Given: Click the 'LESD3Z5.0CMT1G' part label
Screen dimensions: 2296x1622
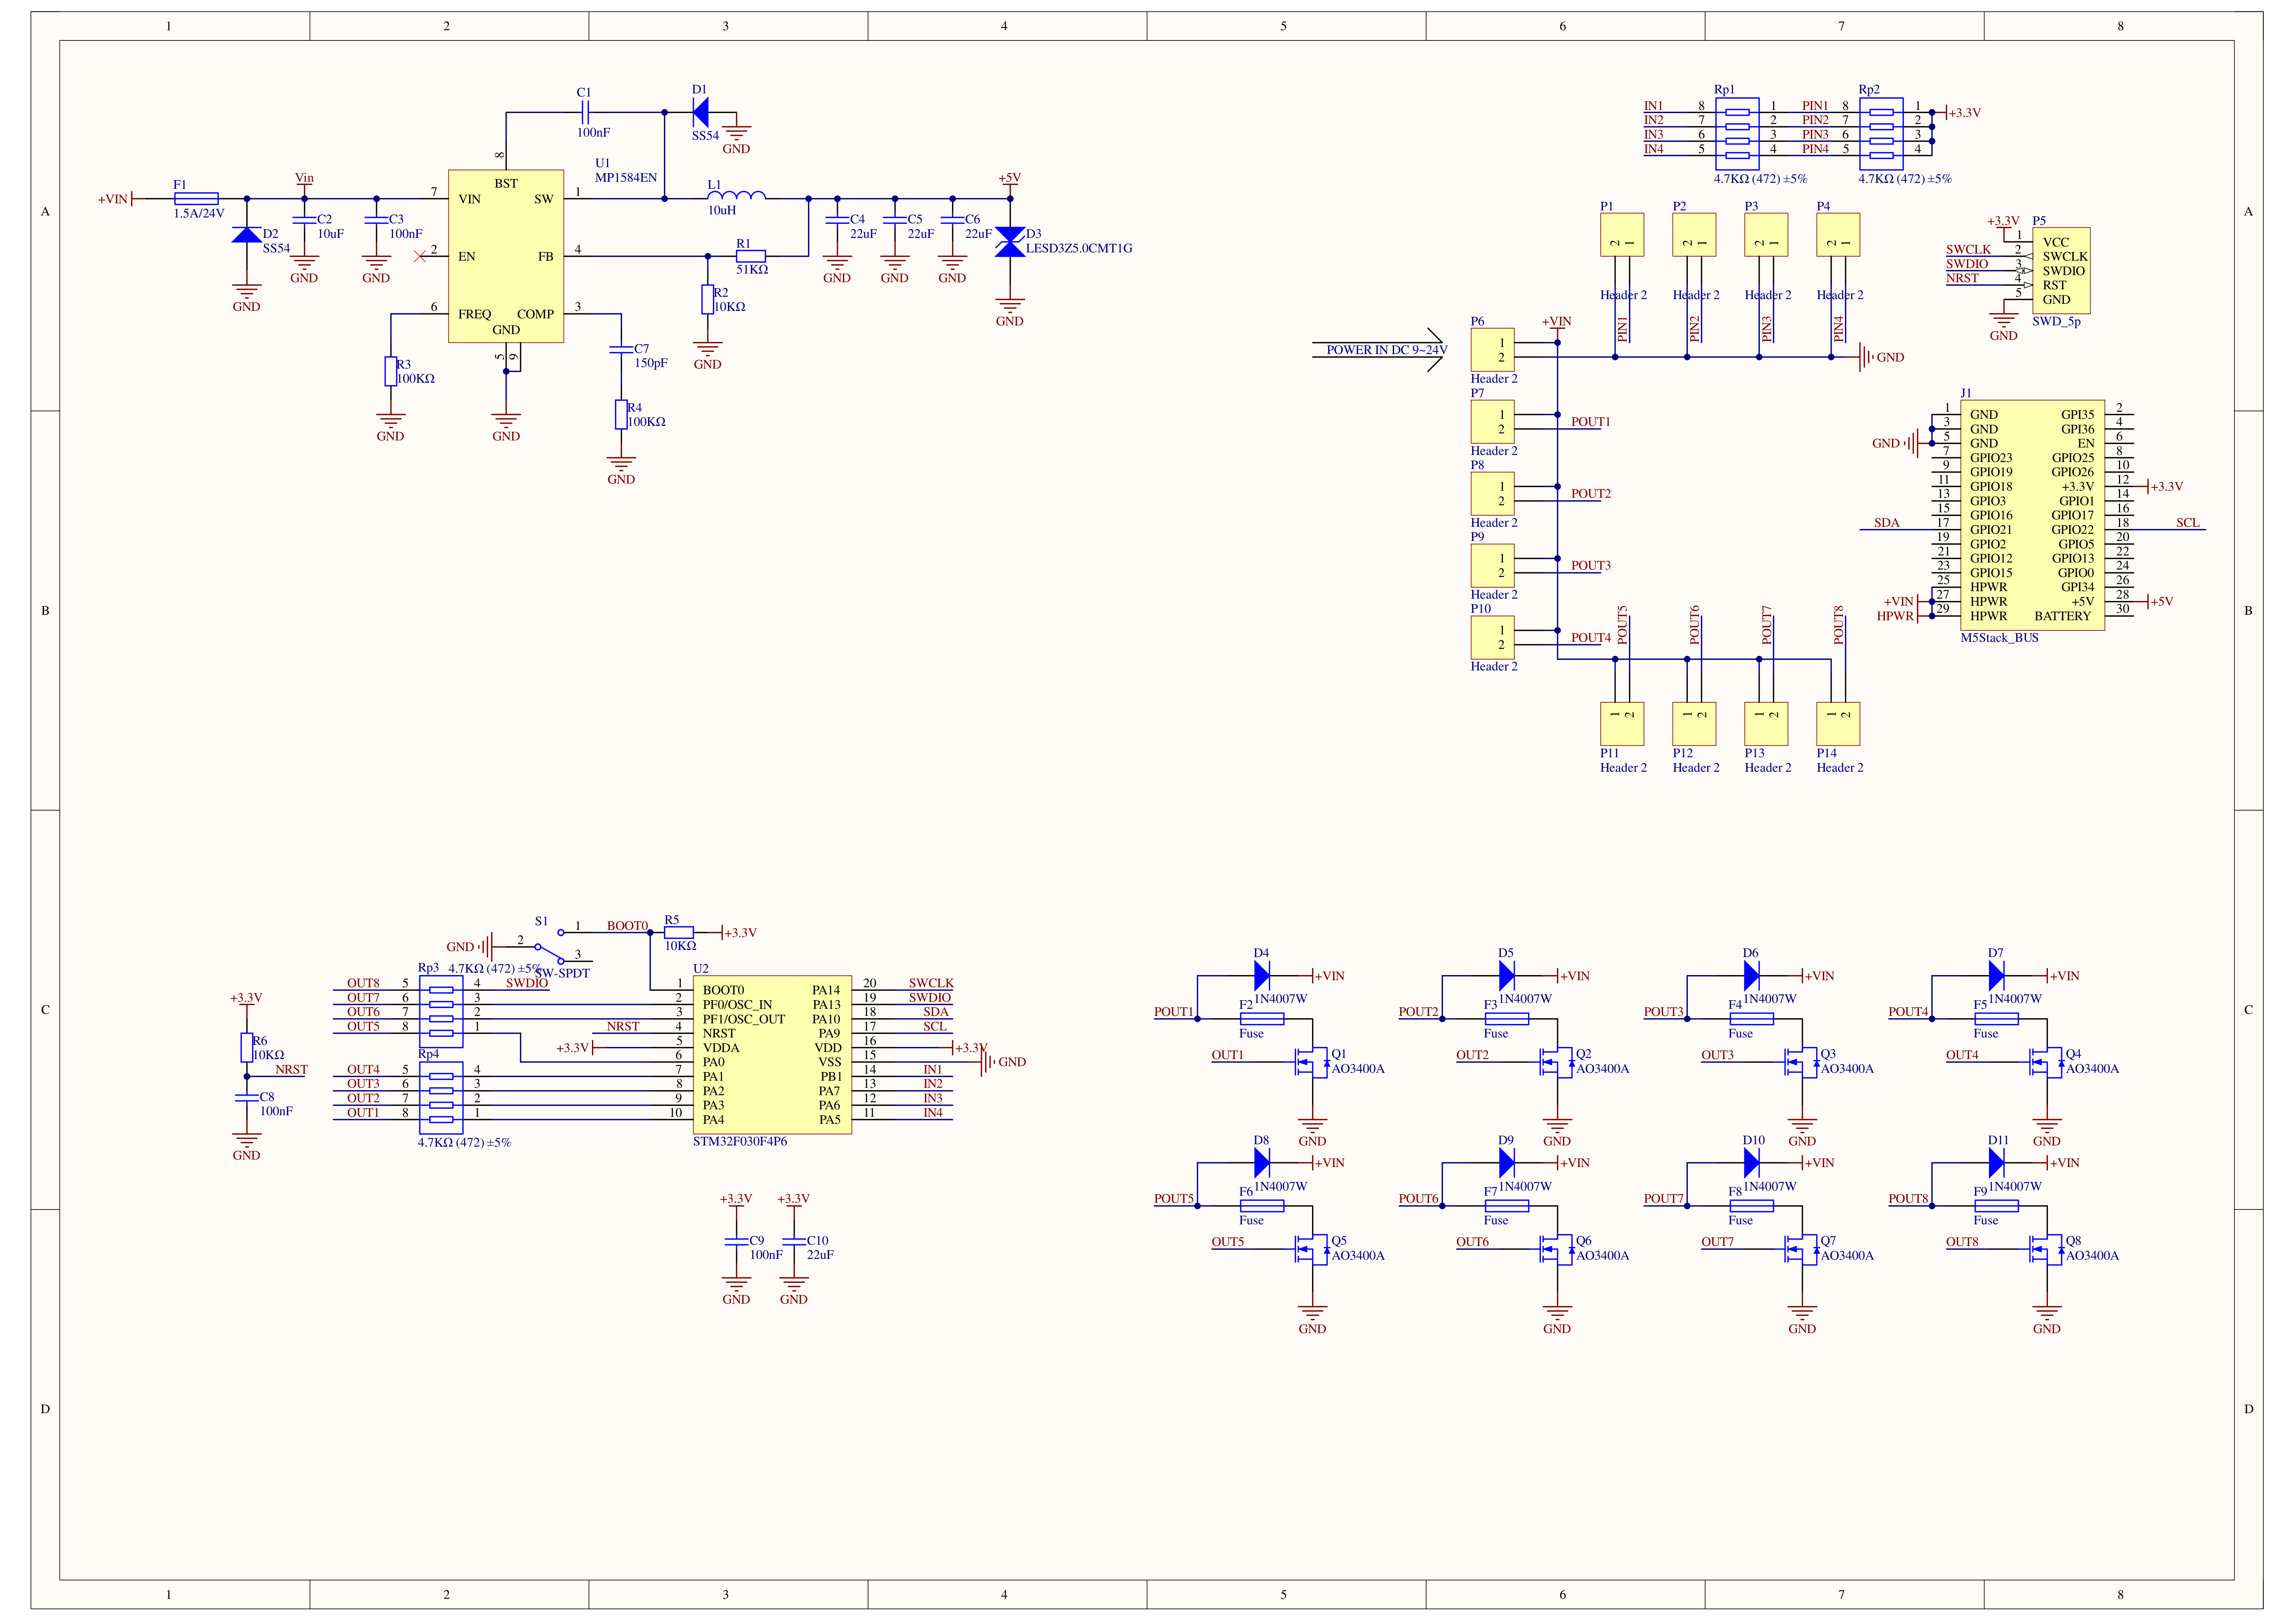Looking at the screenshot, I should click(x=1079, y=249).
